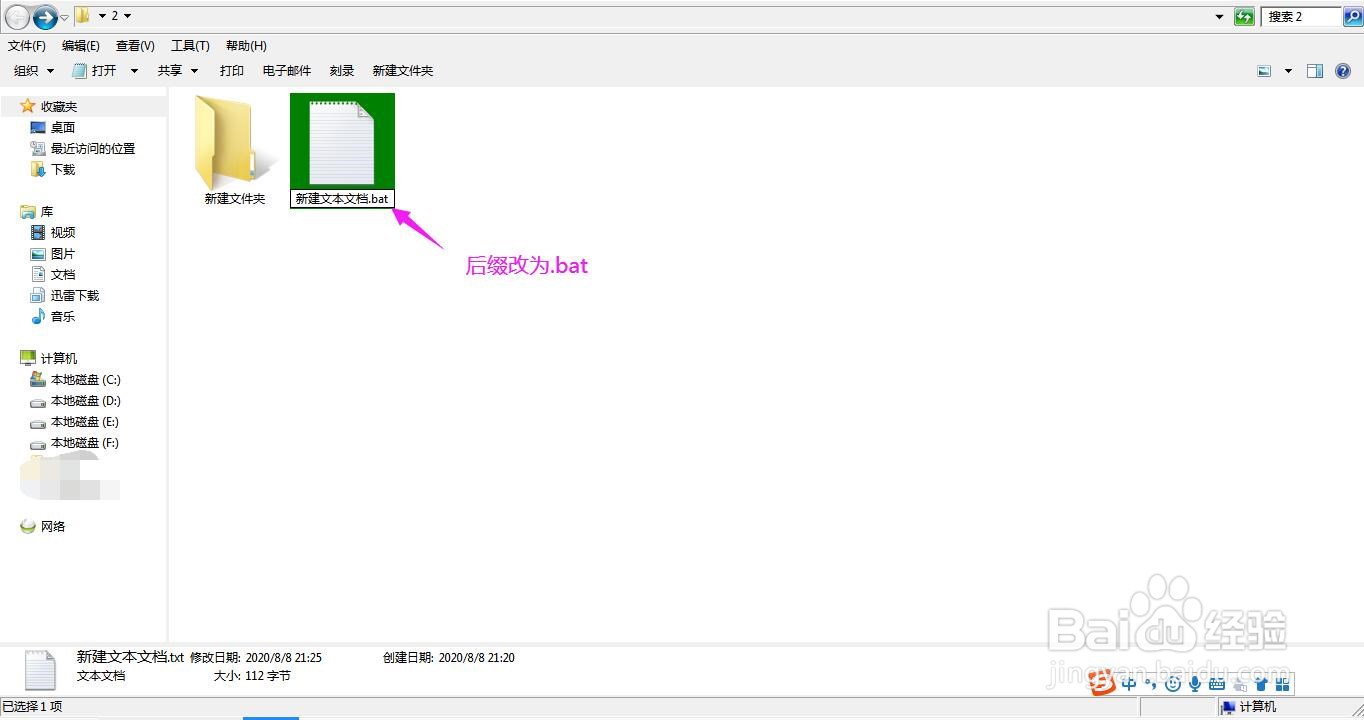The height and width of the screenshot is (720, 1364).
Task: Click the shirt skin icon on IME bar
Action: point(1260,684)
